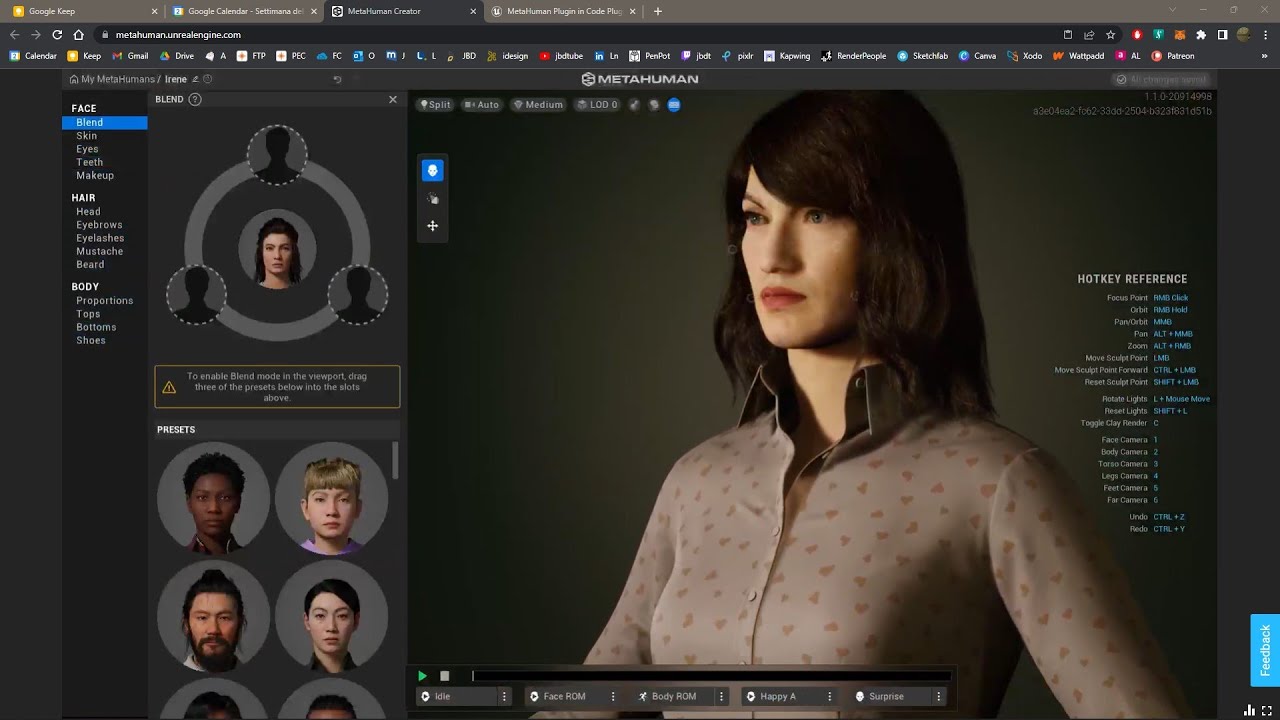Click the animation timeline scrubber bar

711,676
